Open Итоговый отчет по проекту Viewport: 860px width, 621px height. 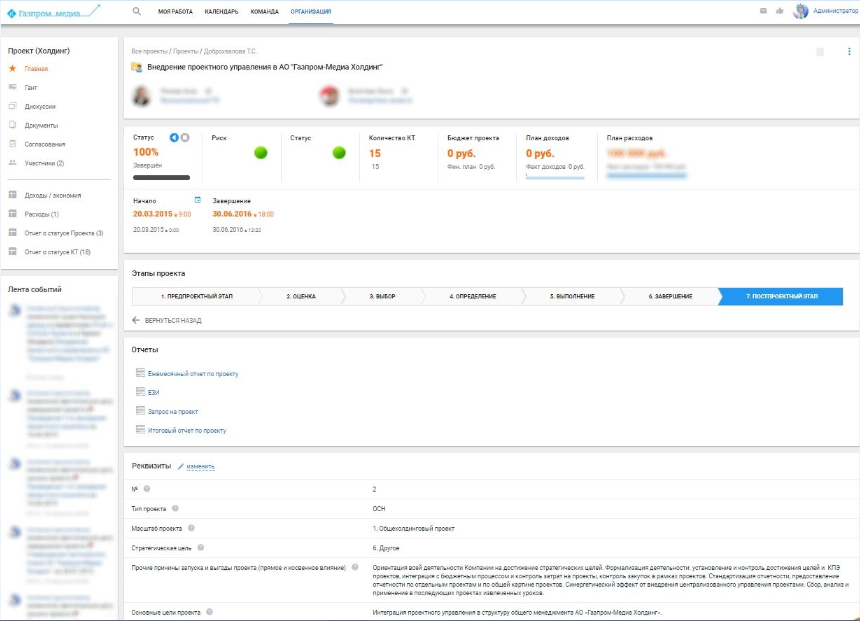pyautogui.click(x=187, y=431)
